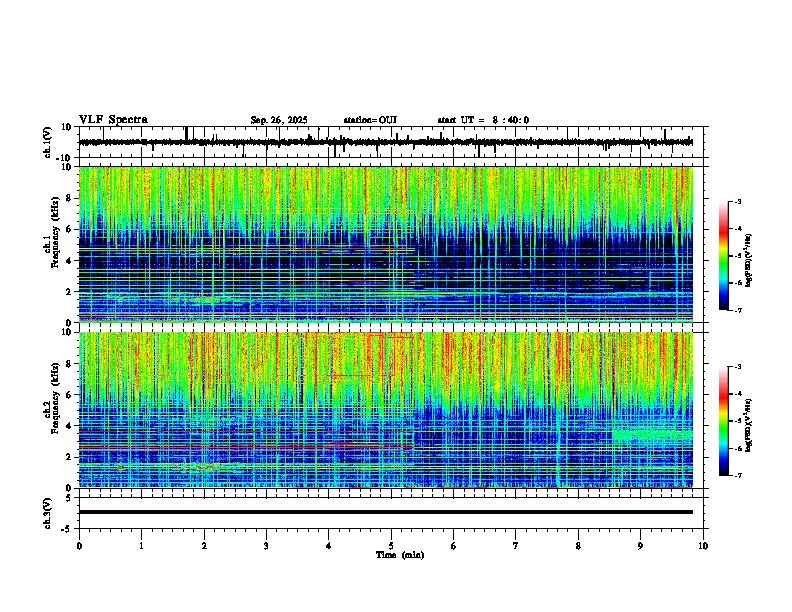This screenshot has width=792, height=612.
Task: Click time axis tick label 3
Action: pyautogui.click(x=266, y=546)
